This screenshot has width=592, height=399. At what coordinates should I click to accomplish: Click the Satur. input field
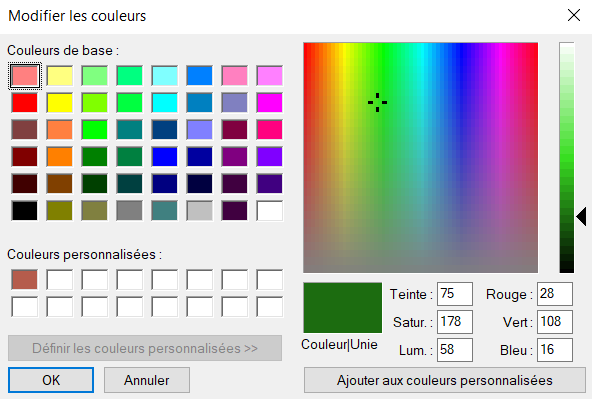pyautogui.click(x=455, y=322)
